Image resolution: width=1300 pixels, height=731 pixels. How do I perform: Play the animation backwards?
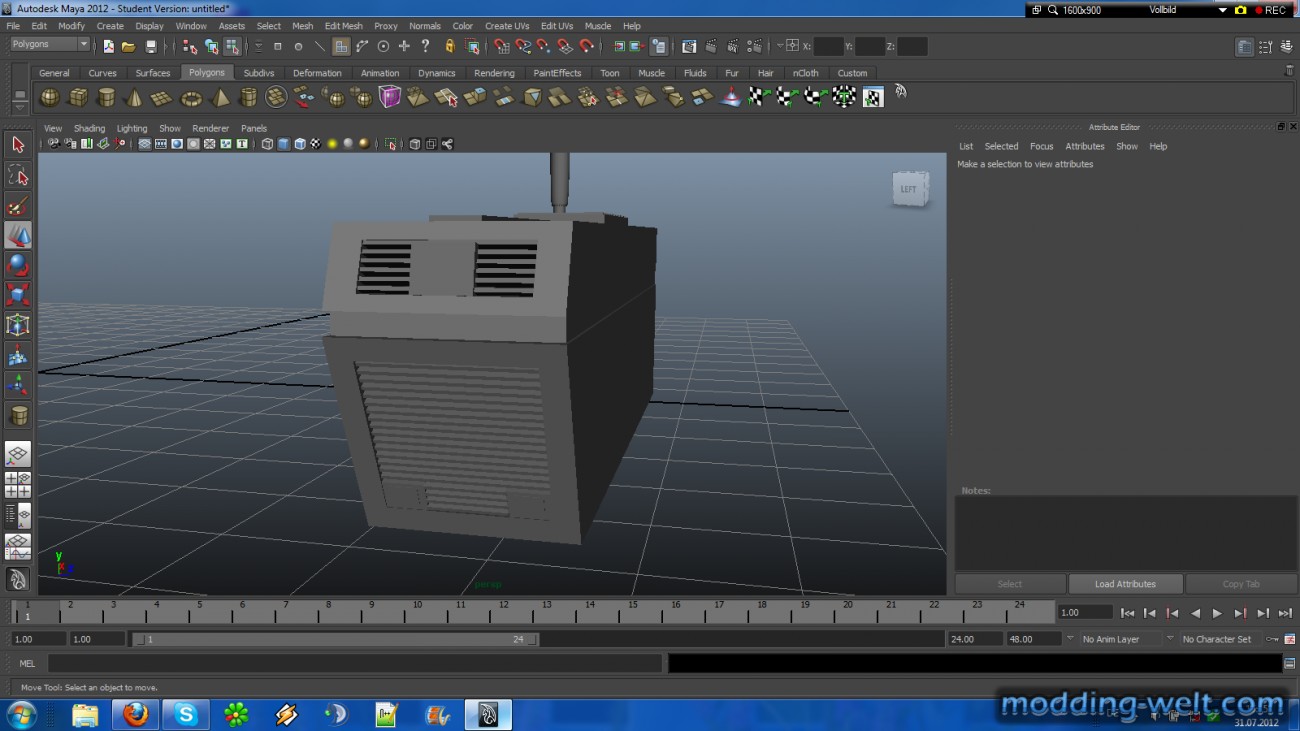(x=1195, y=613)
